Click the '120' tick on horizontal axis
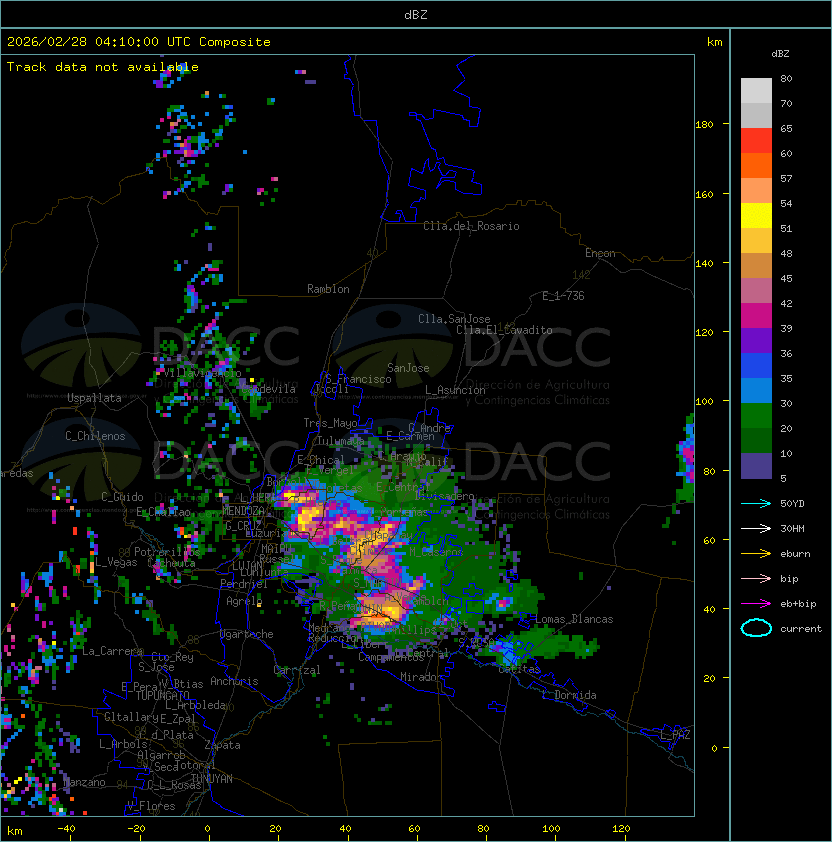The width and height of the screenshot is (832, 842). (x=621, y=829)
